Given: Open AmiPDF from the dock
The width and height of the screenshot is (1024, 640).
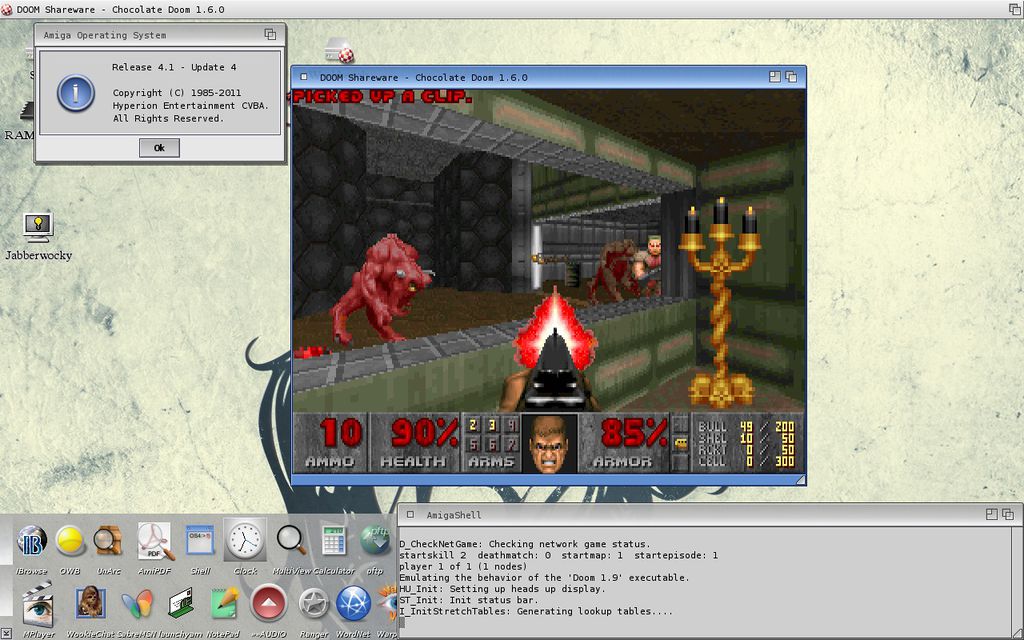Looking at the screenshot, I should (x=155, y=541).
